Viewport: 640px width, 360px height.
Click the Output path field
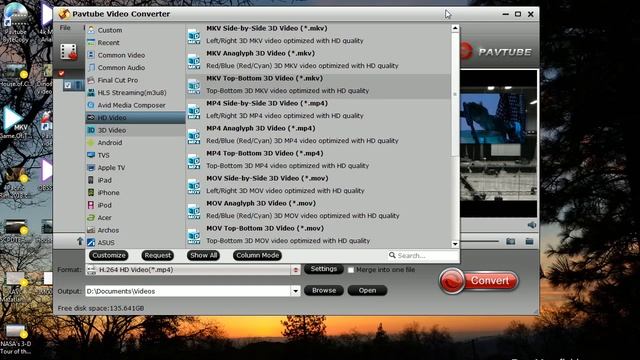pos(188,291)
